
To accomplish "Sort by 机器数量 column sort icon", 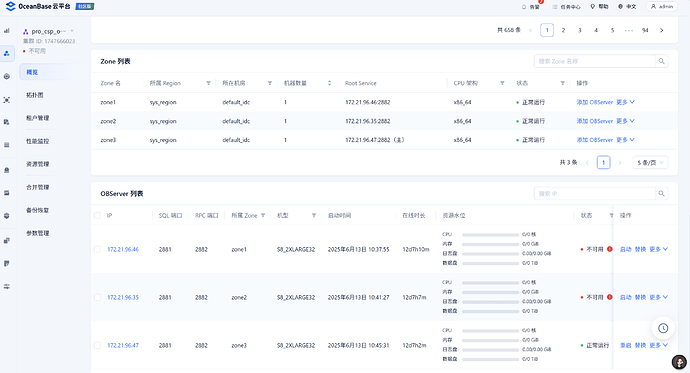I will coord(329,83).
